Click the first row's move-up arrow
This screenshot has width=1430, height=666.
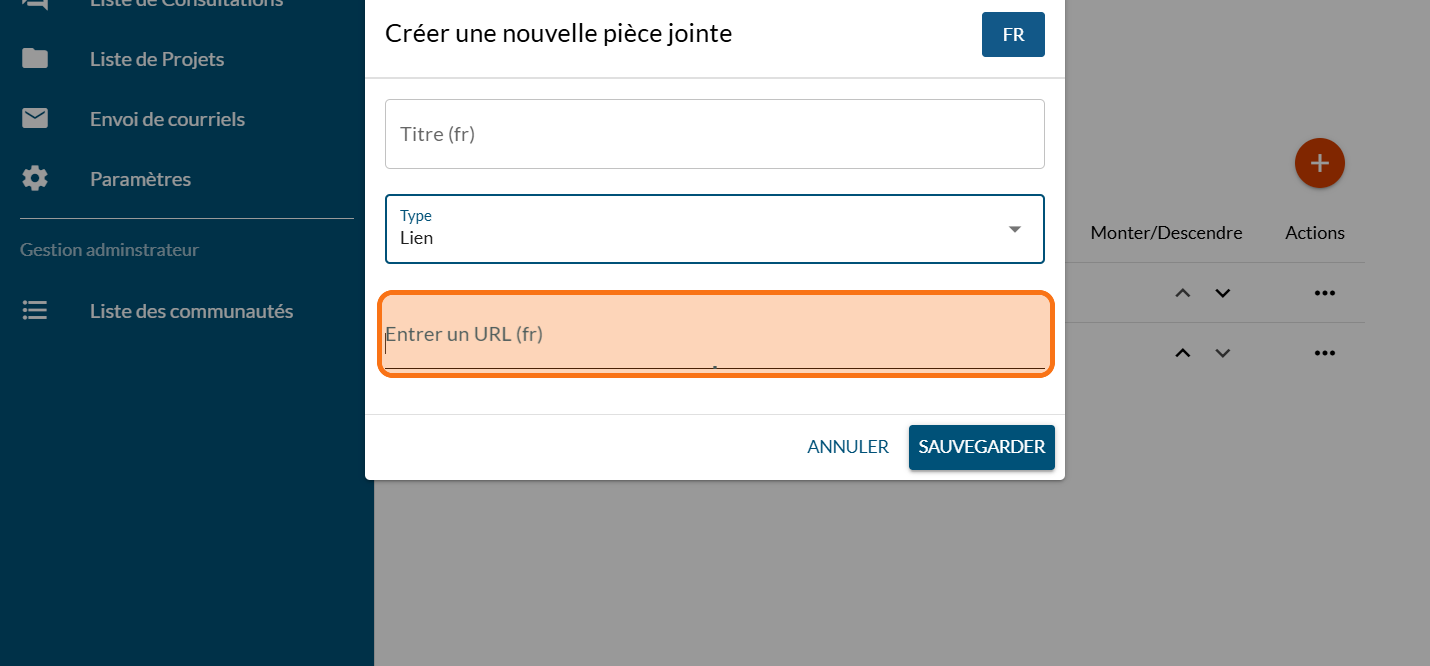(x=1182, y=293)
